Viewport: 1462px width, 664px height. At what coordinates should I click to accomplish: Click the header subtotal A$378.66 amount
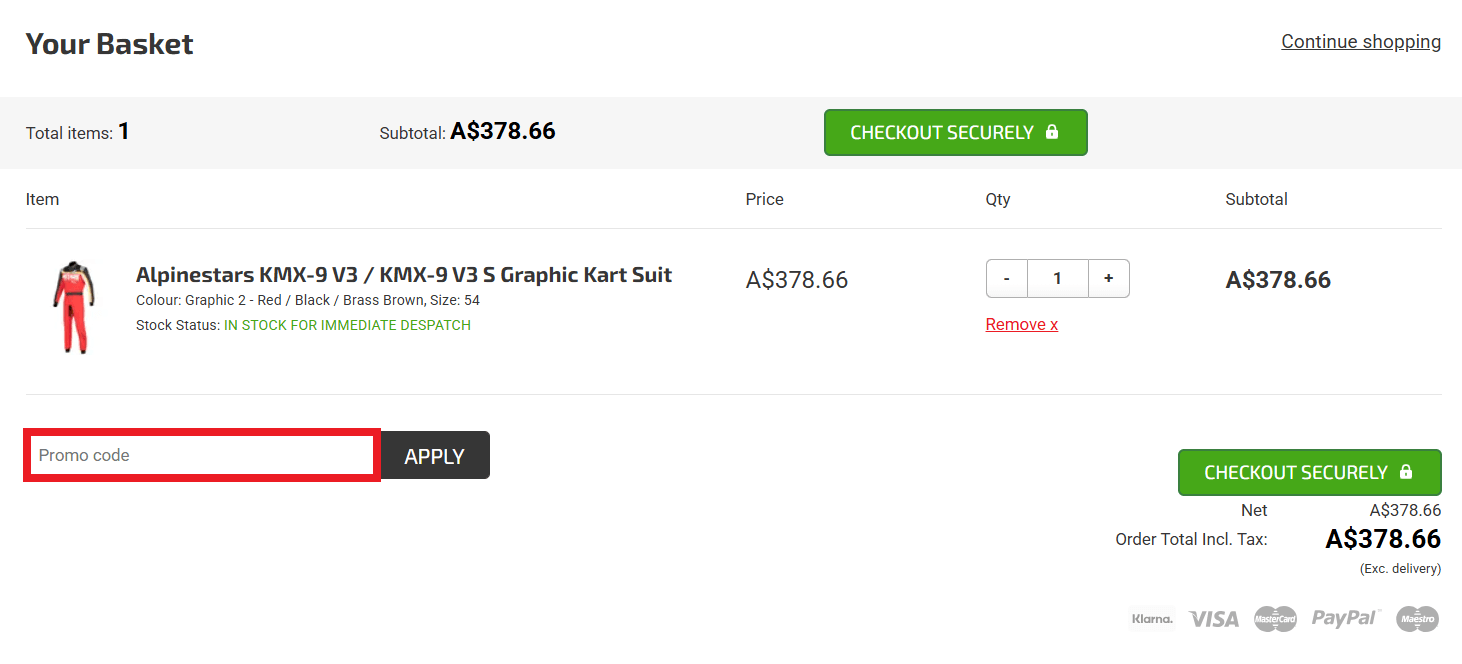click(x=503, y=131)
